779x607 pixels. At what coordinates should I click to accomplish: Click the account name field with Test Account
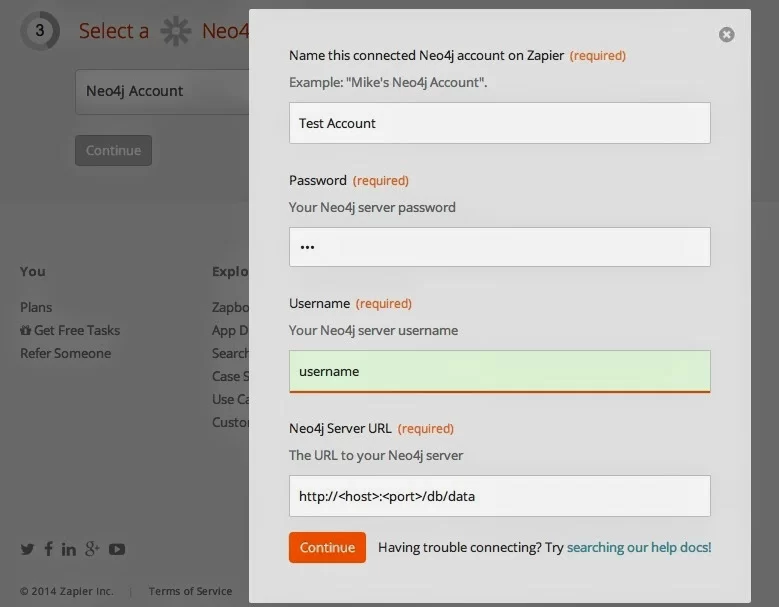click(499, 123)
